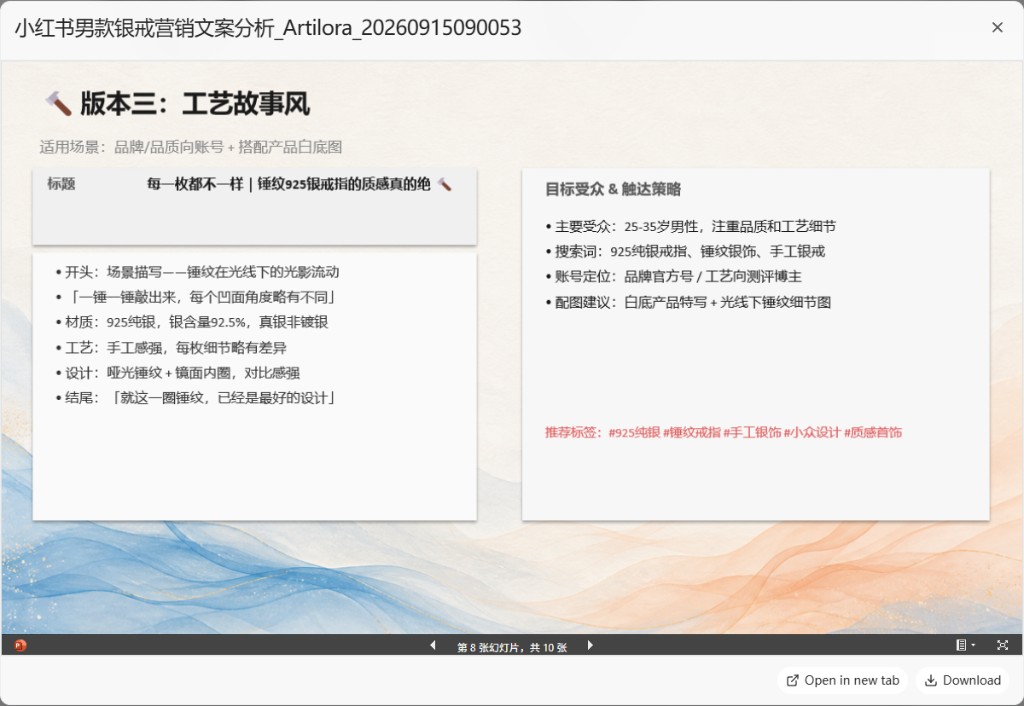This screenshot has height=706, width=1024.
Task: Enter fullscreen slideshow mode icon
Action: pos(1002,645)
